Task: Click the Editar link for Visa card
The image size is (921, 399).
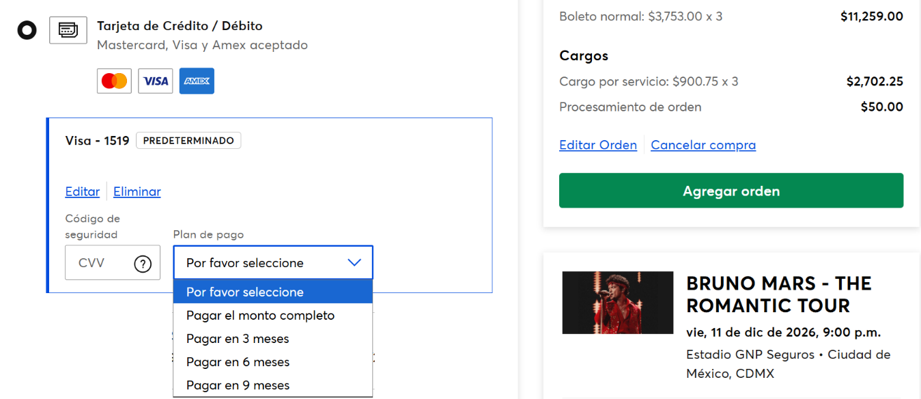Action: point(82,192)
